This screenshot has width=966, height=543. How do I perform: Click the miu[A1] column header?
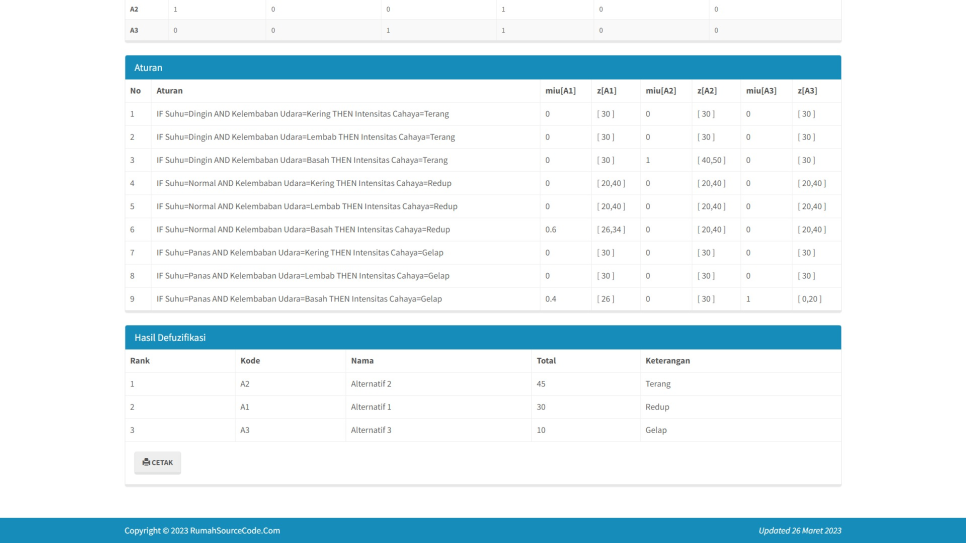(561, 91)
